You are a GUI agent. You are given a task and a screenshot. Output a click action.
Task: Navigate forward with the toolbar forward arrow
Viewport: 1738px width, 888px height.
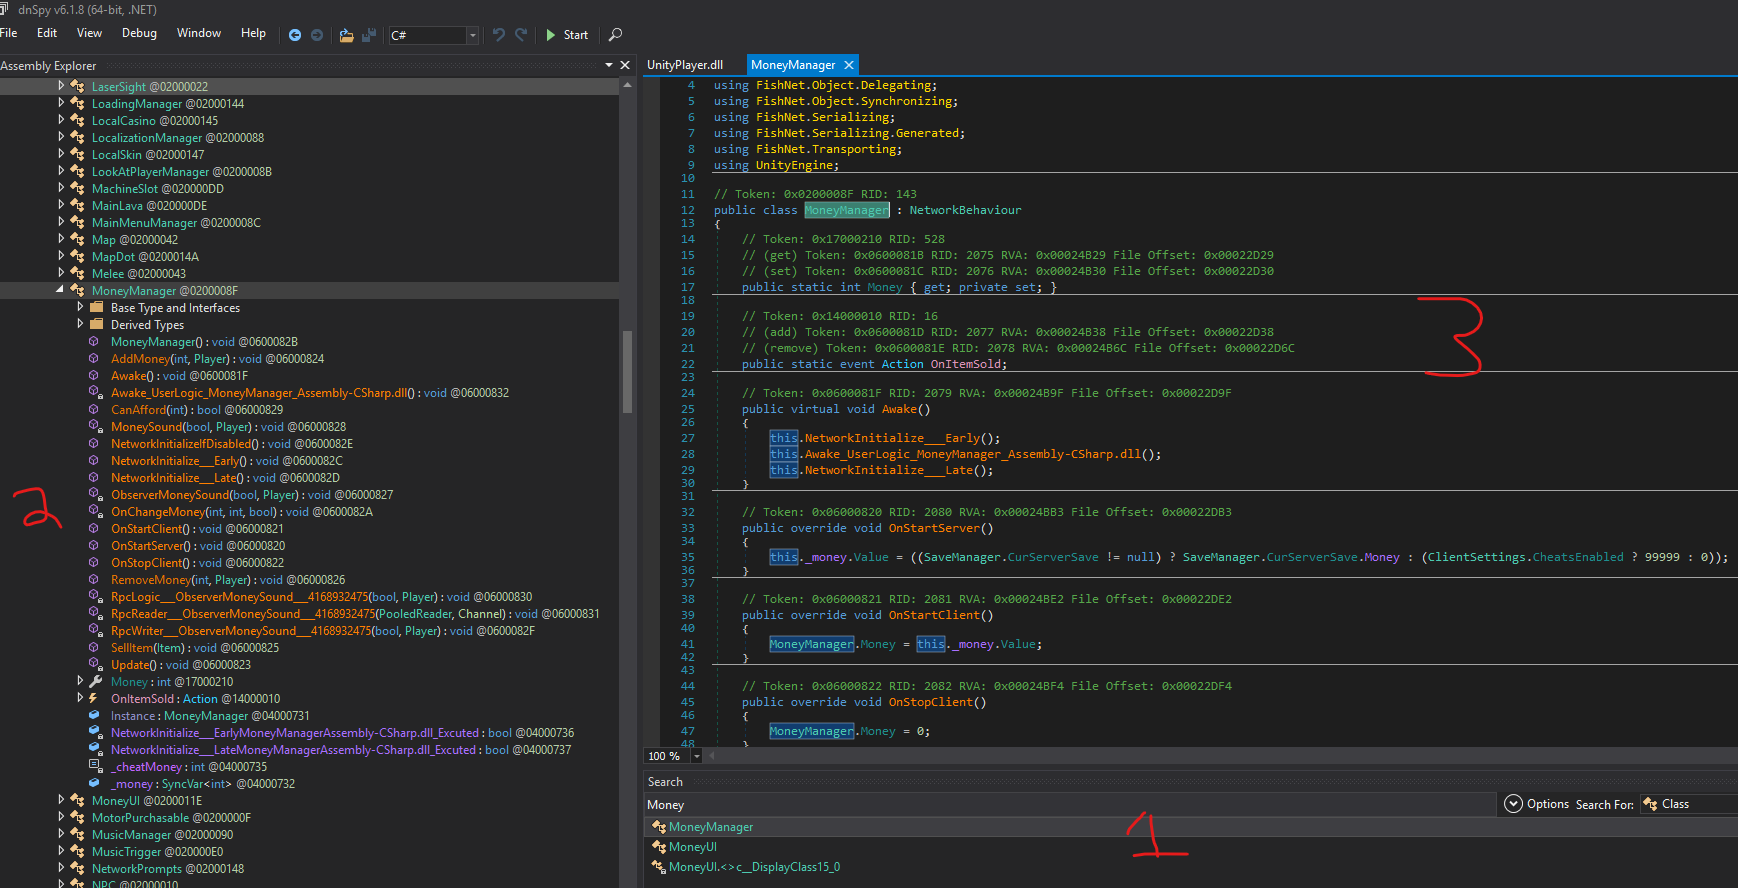click(317, 35)
